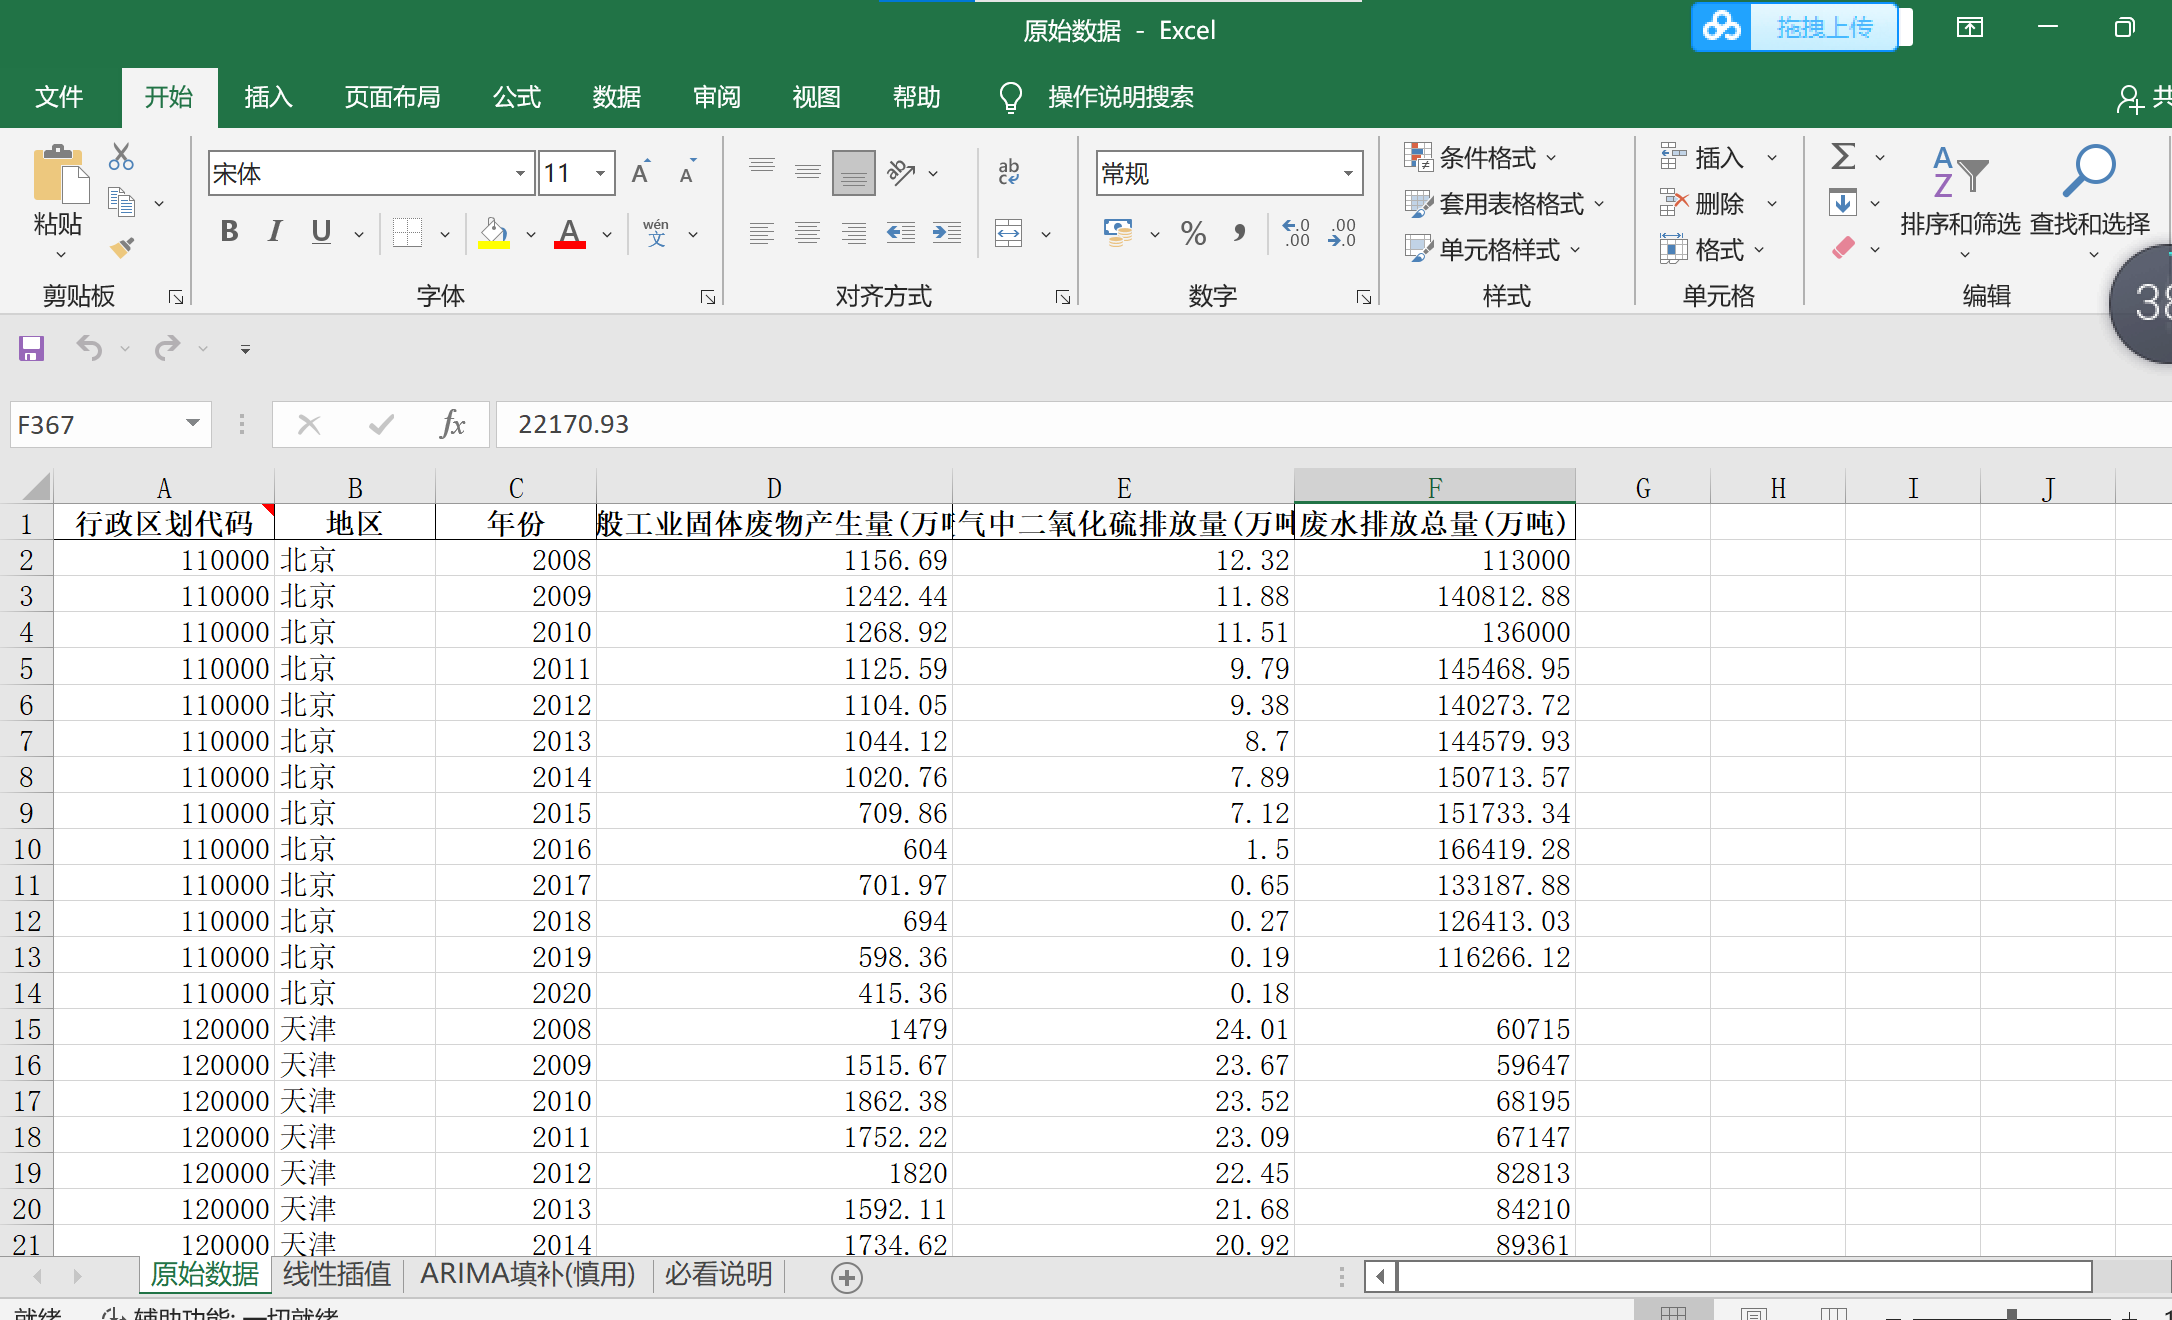Select the Format Painter brush
The width and height of the screenshot is (2172, 1320).
click(122, 247)
